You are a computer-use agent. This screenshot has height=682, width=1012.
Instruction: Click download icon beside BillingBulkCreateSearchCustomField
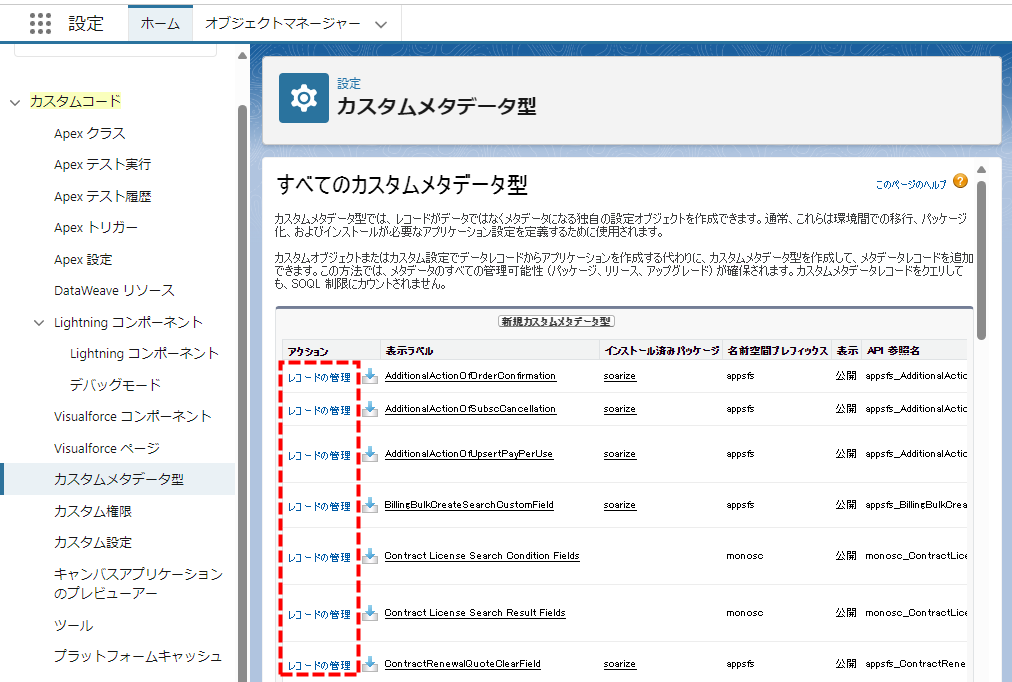[x=370, y=505]
